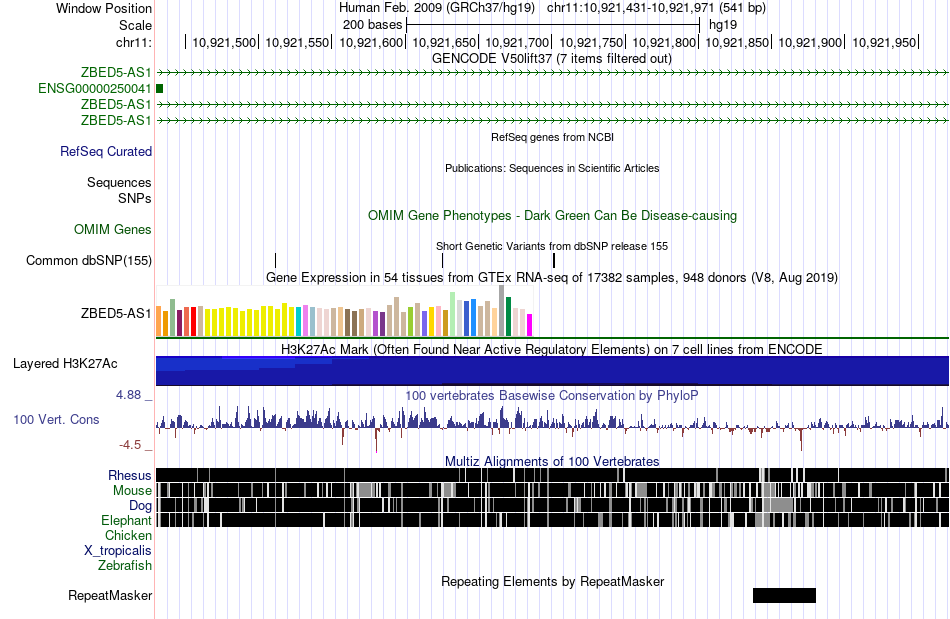This screenshot has height=619, width=950.
Task: Click the Window Position label
Action: click(104, 8)
